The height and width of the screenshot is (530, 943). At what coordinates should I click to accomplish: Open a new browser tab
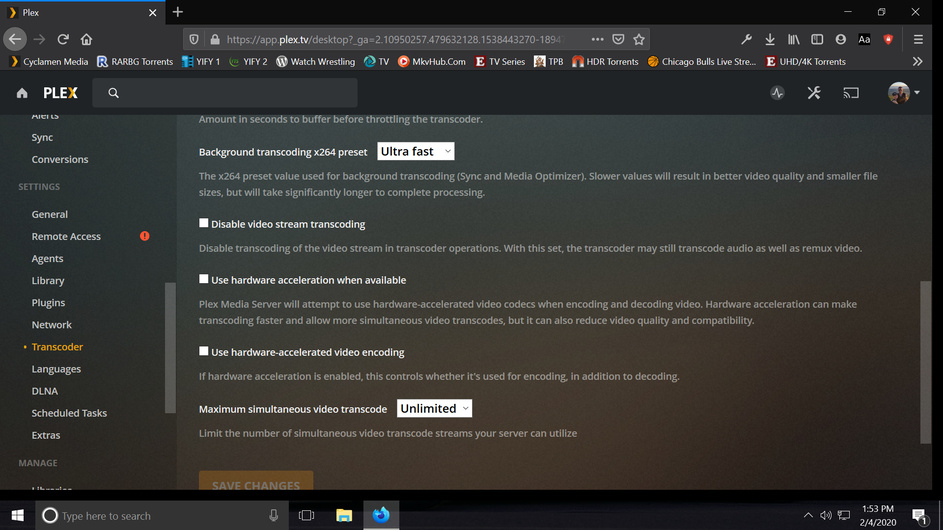point(177,12)
